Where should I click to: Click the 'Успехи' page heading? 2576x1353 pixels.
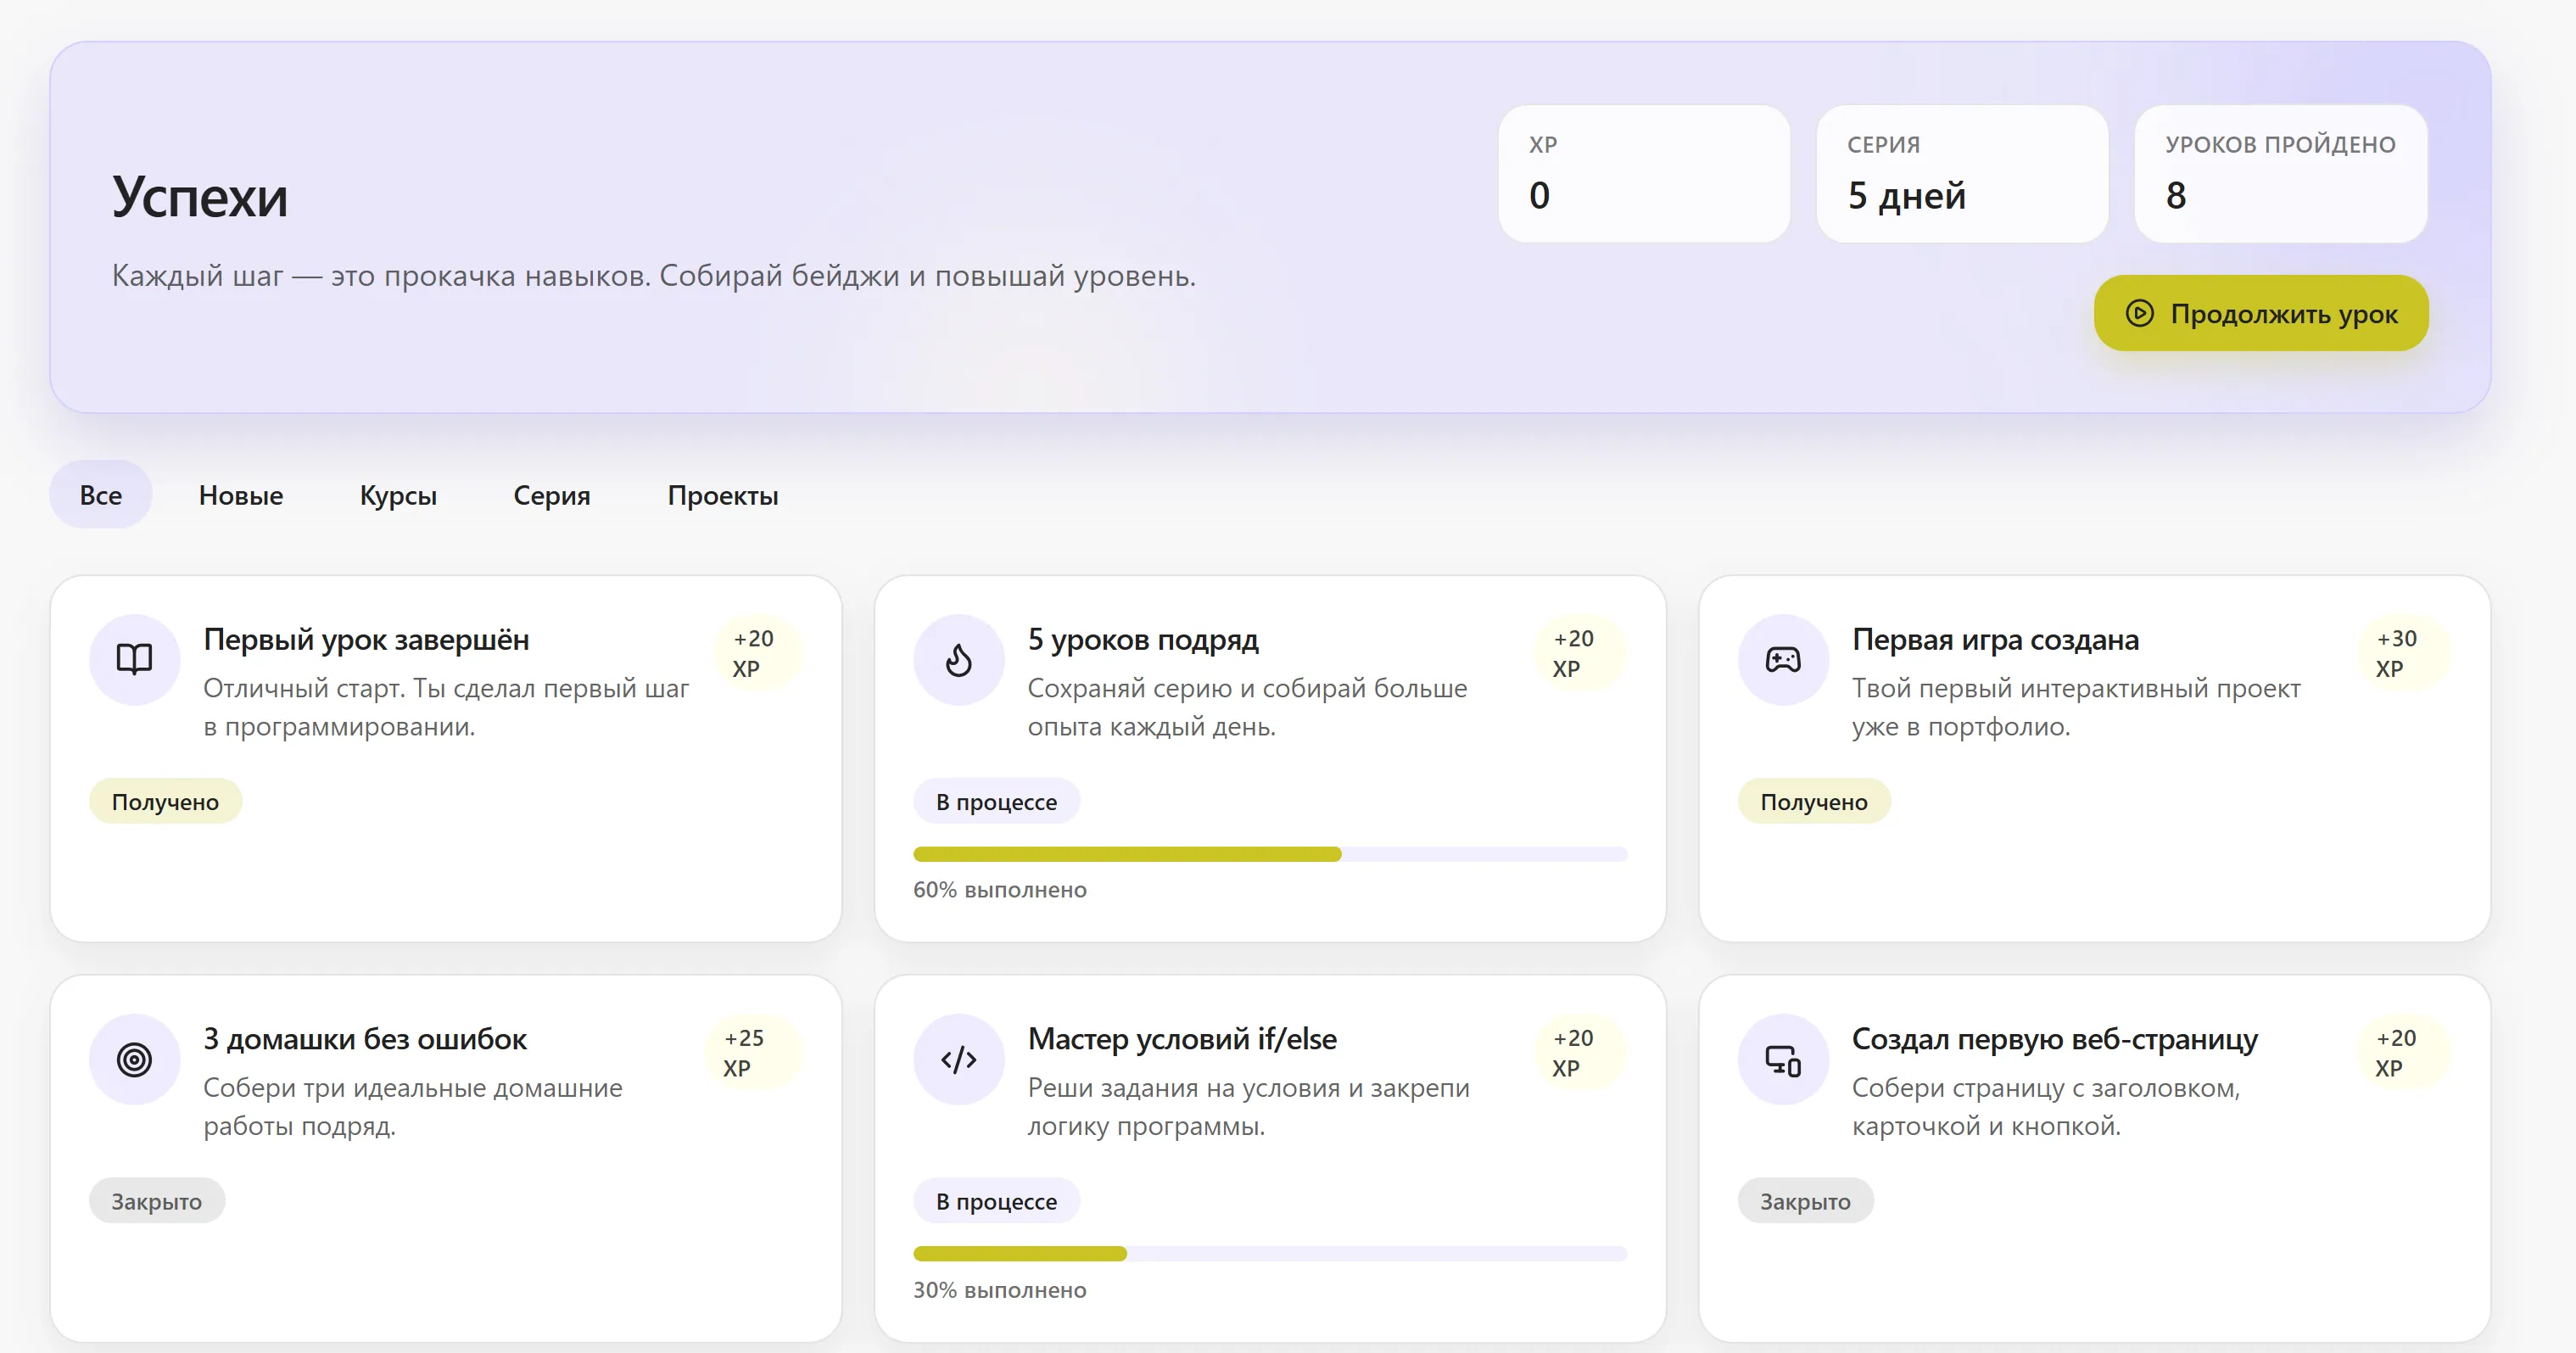(x=200, y=196)
